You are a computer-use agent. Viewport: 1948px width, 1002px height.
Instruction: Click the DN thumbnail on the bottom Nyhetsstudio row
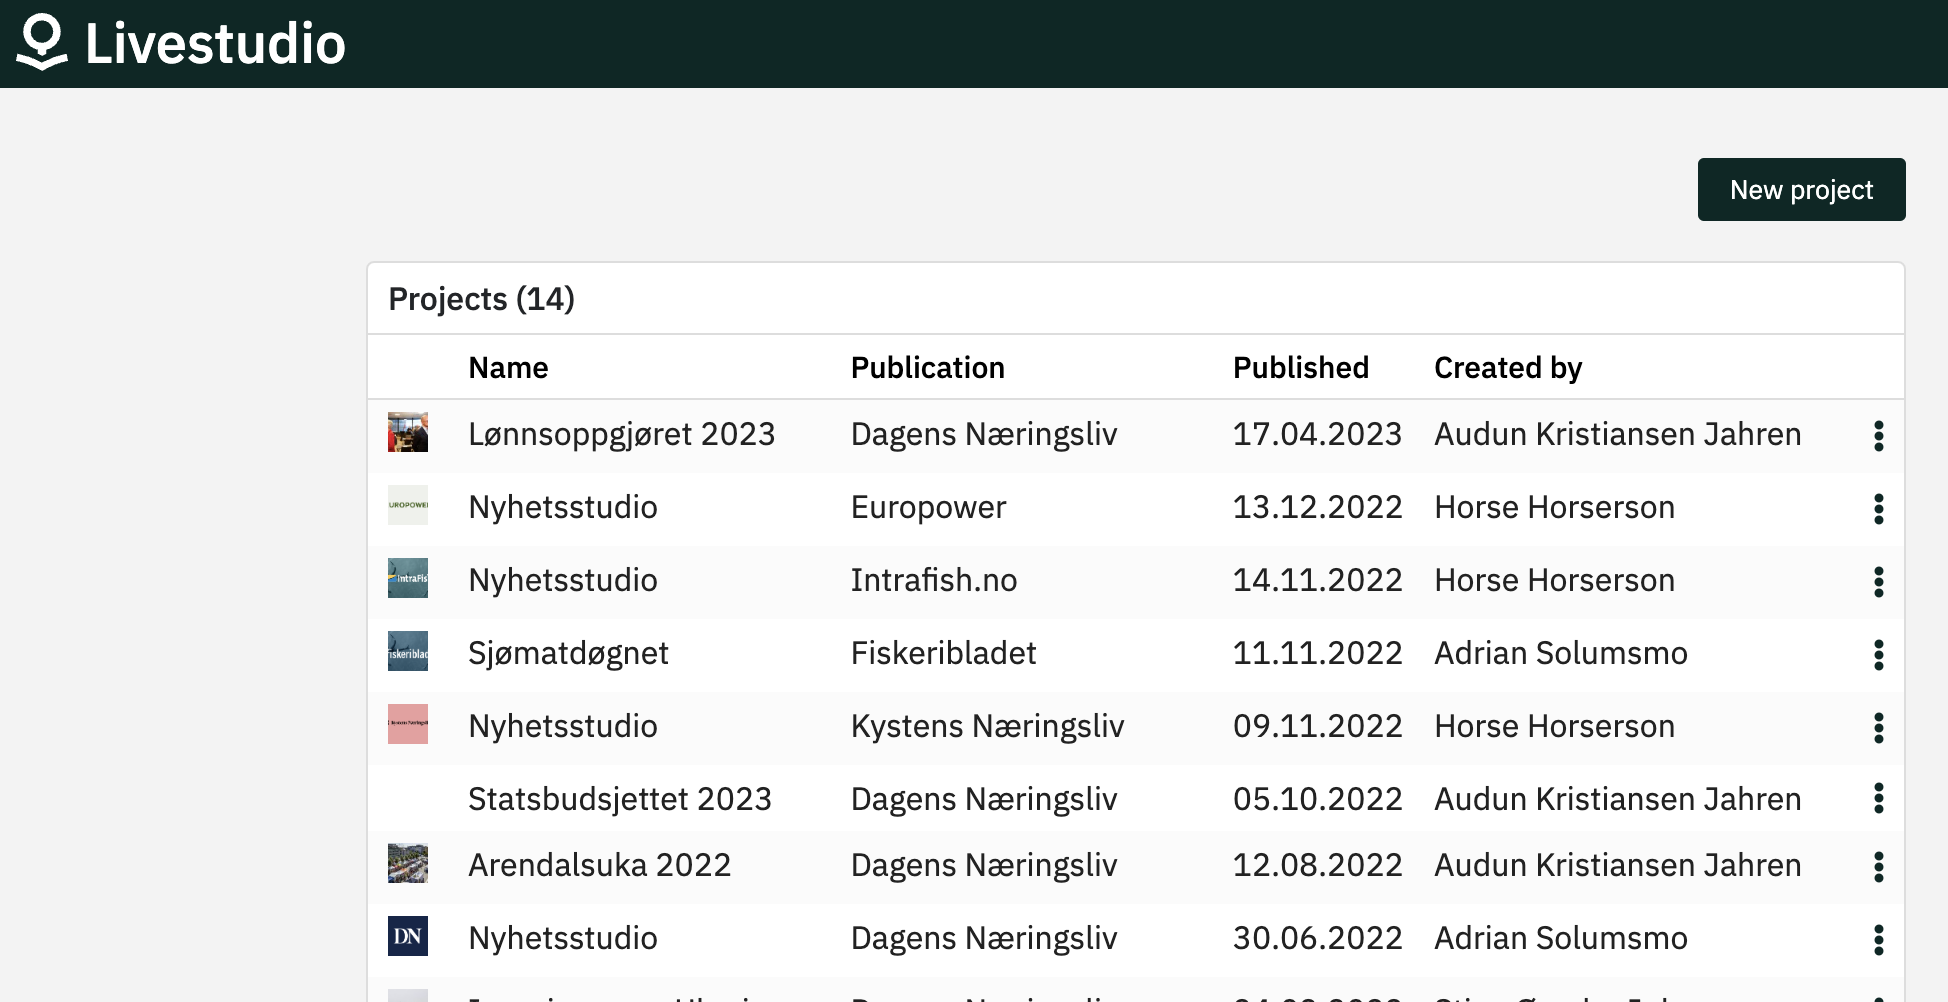(x=407, y=937)
